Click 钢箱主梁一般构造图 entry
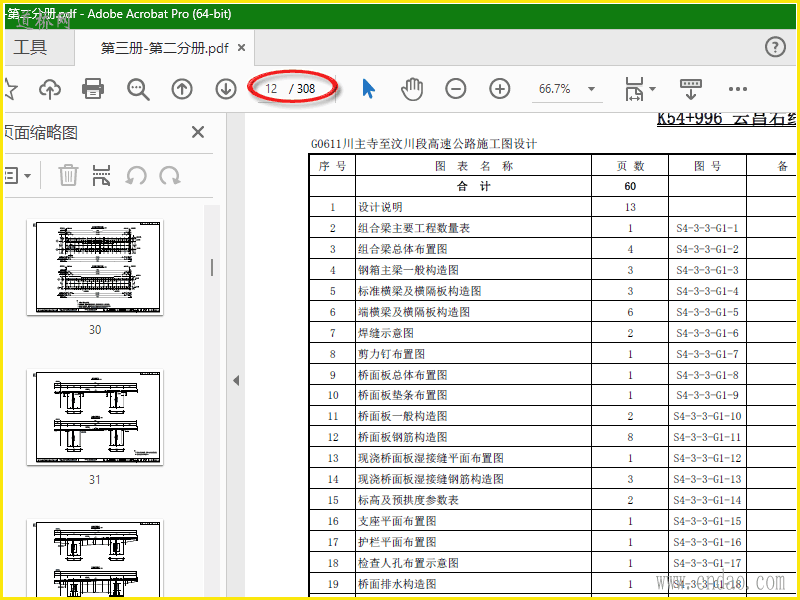The width and height of the screenshot is (800, 600). tap(408, 270)
